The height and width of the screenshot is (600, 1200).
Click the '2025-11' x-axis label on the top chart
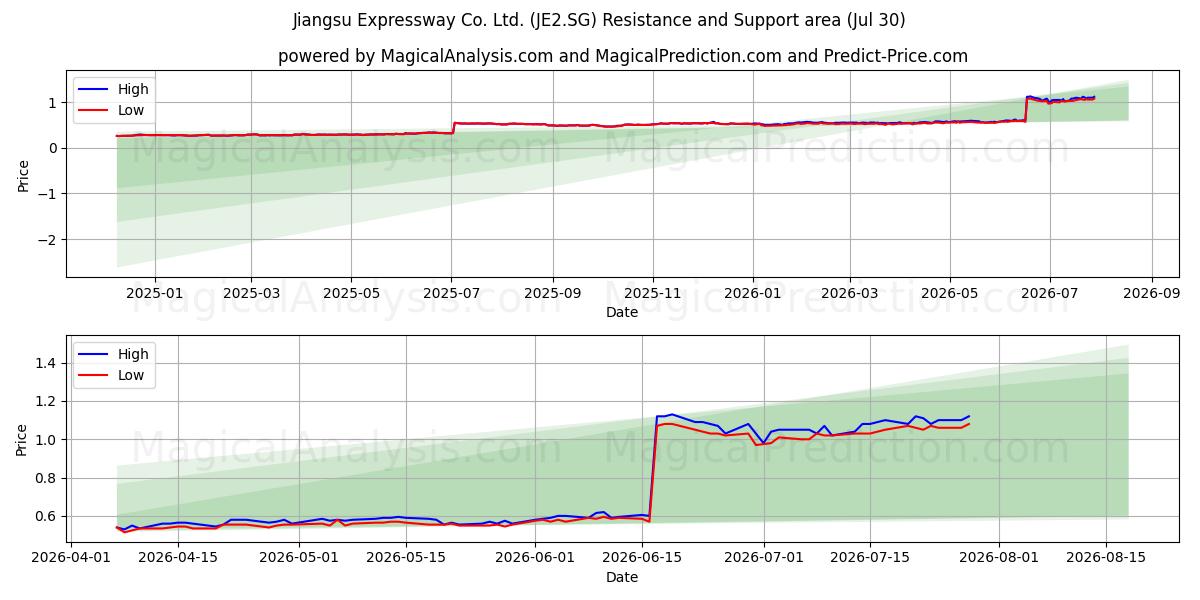pos(653,295)
